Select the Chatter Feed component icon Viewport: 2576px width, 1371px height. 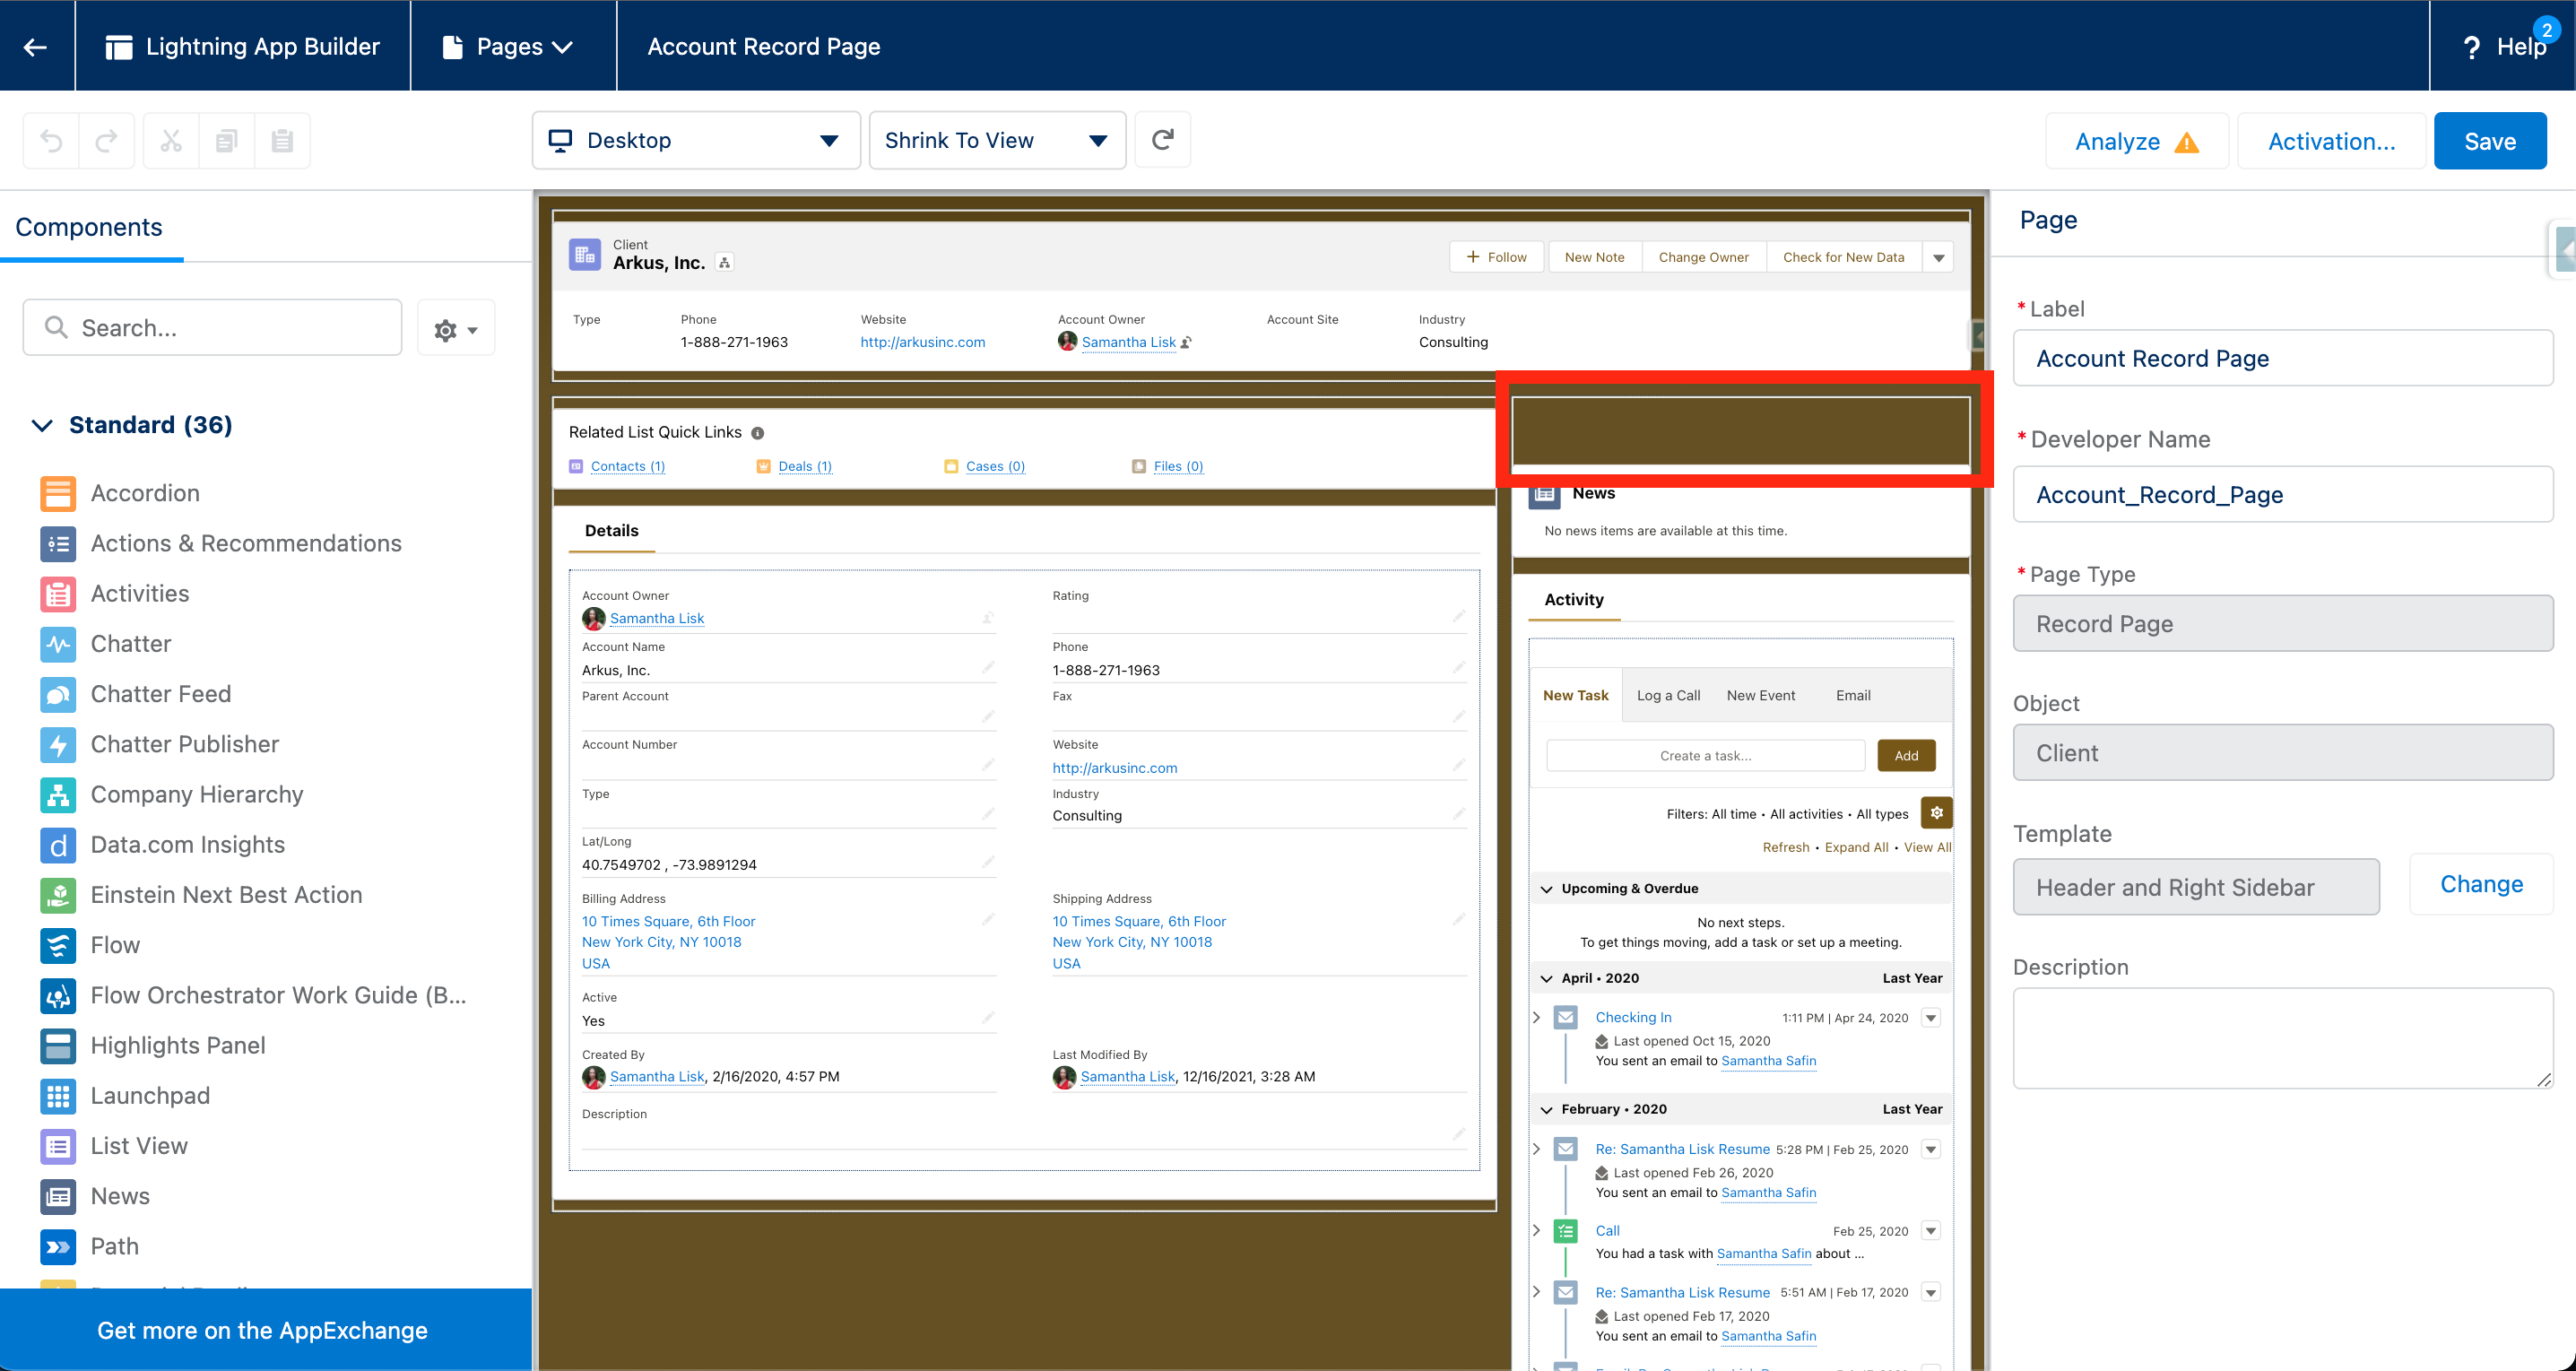[x=58, y=694]
